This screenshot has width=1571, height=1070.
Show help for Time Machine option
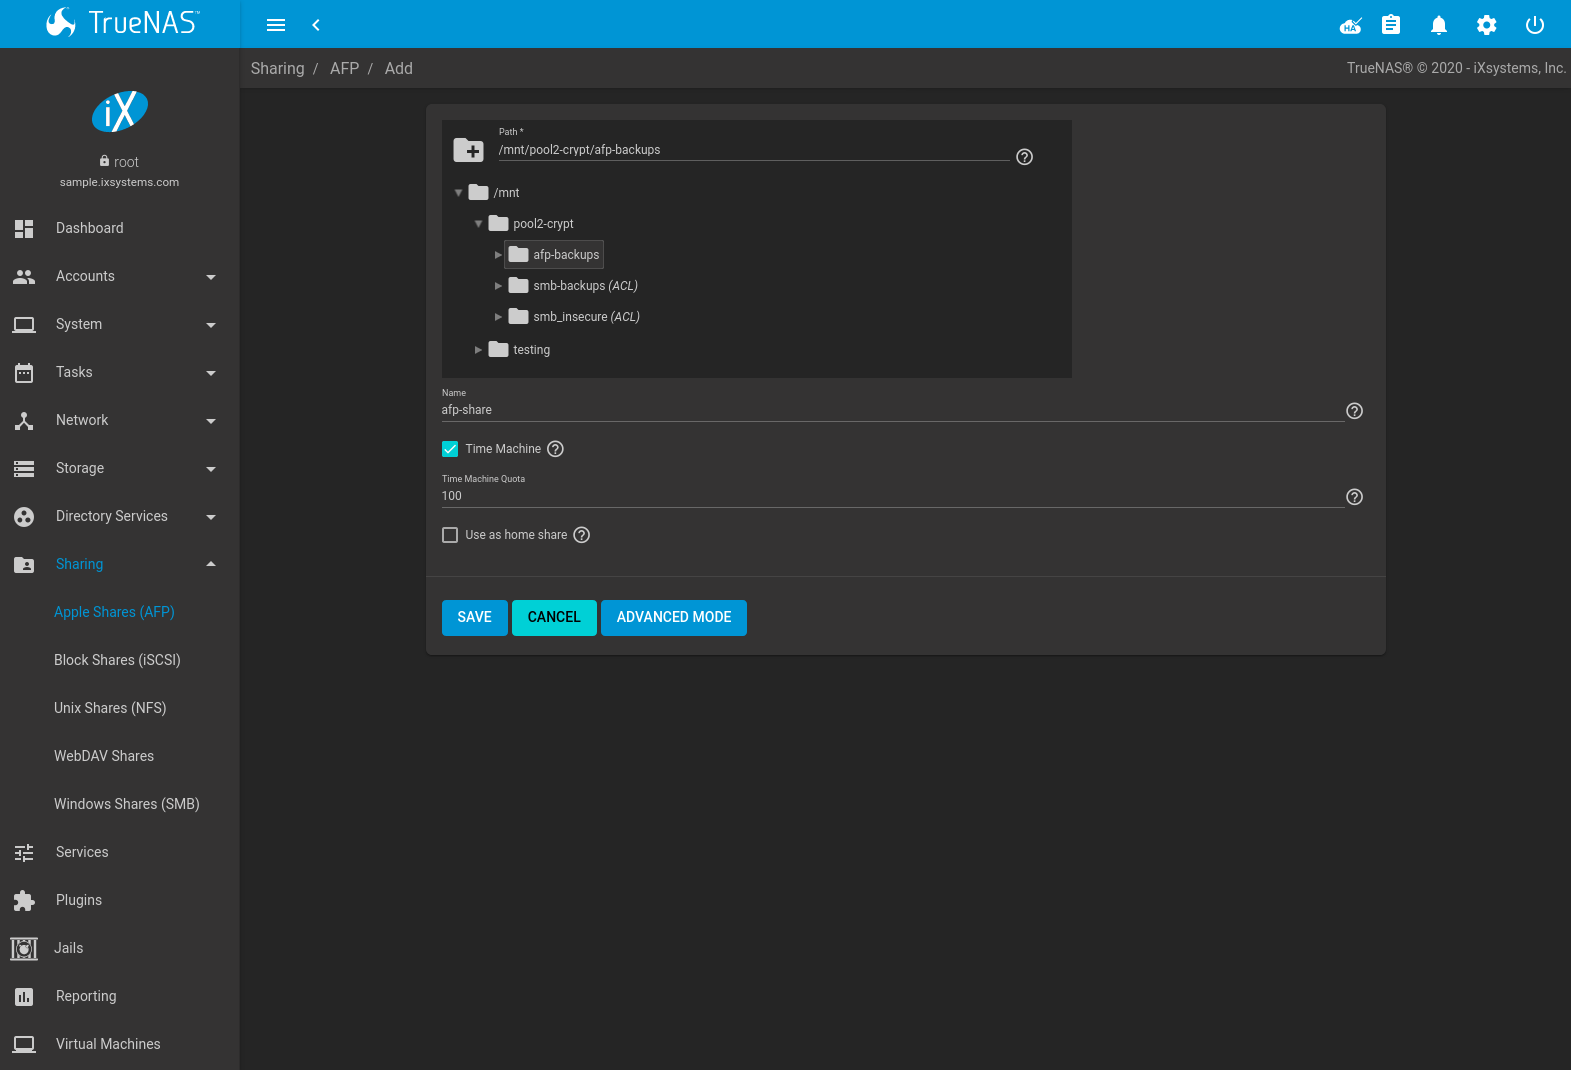[x=555, y=449]
